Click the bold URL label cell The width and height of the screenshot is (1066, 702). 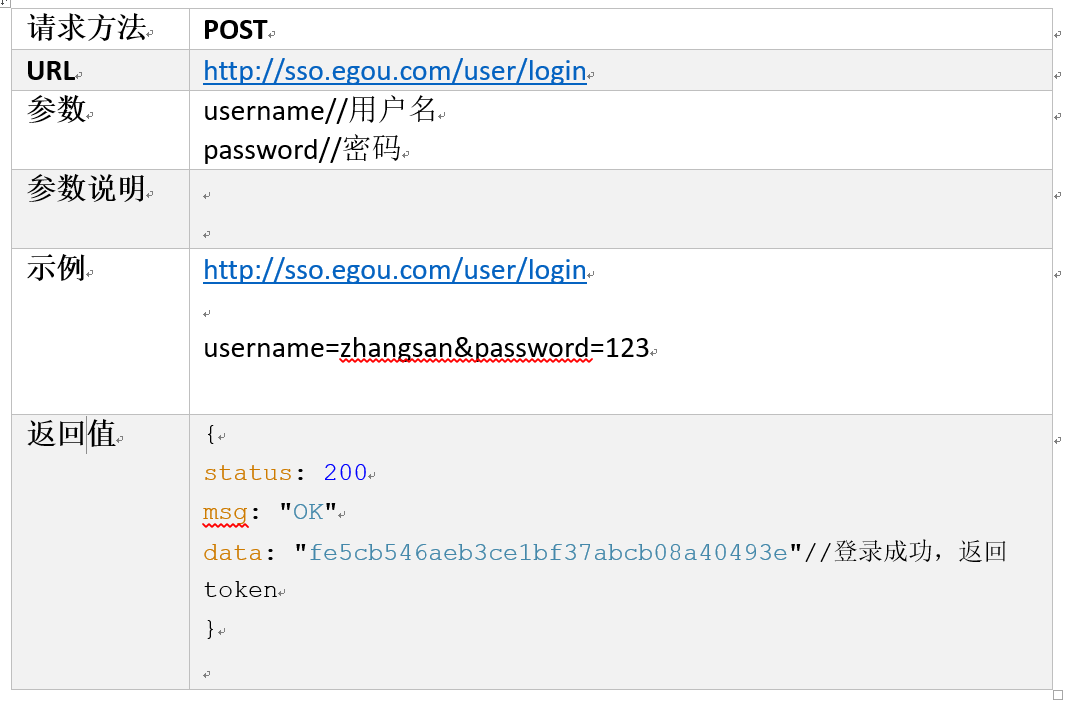pos(101,70)
